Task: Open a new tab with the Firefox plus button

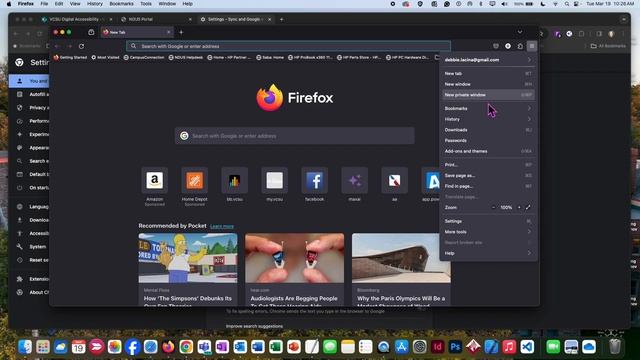Action: [181, 32]
